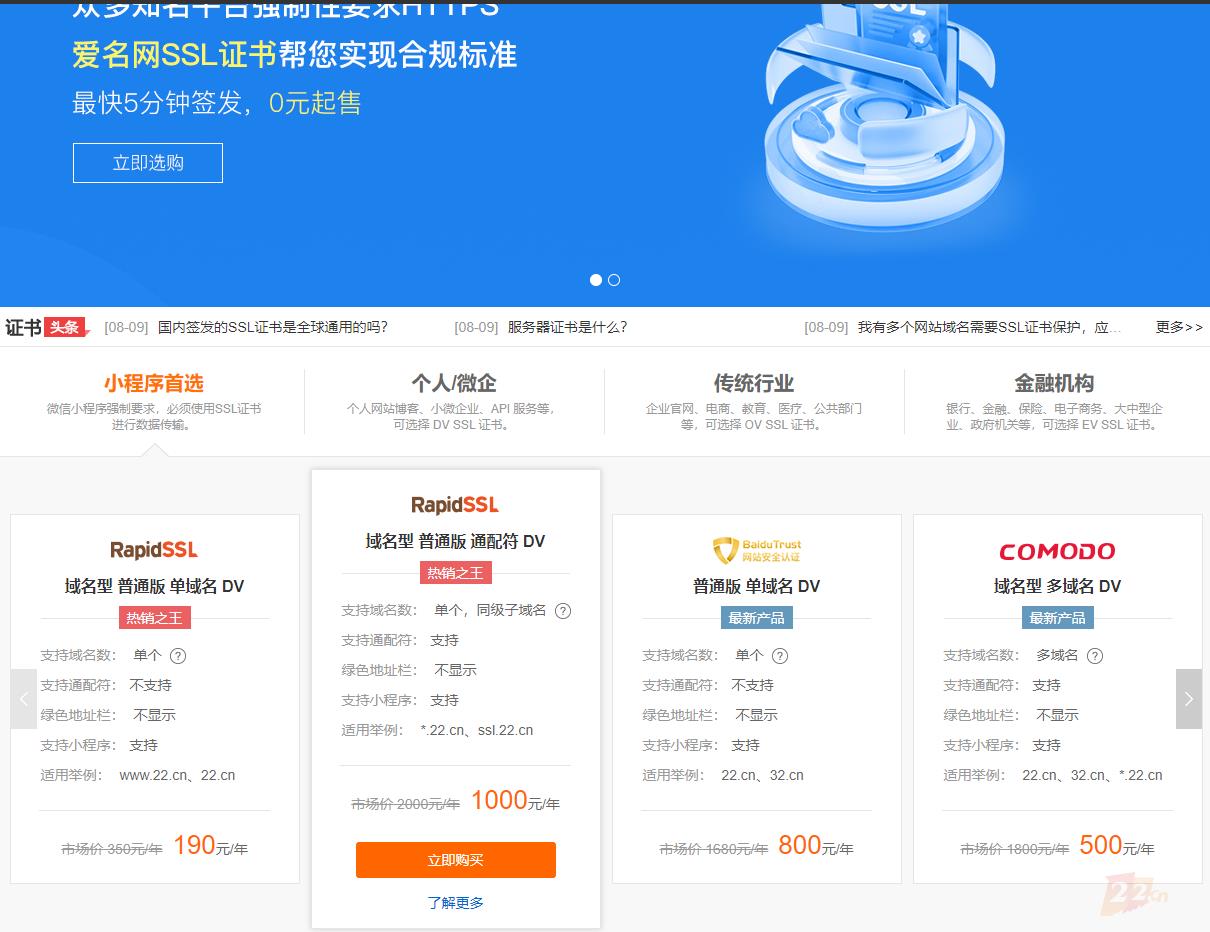Click the RapidSSL logo on the highlighted wildcard card
Viewport: 1210px width, 932px height.
tap(455, 505)
